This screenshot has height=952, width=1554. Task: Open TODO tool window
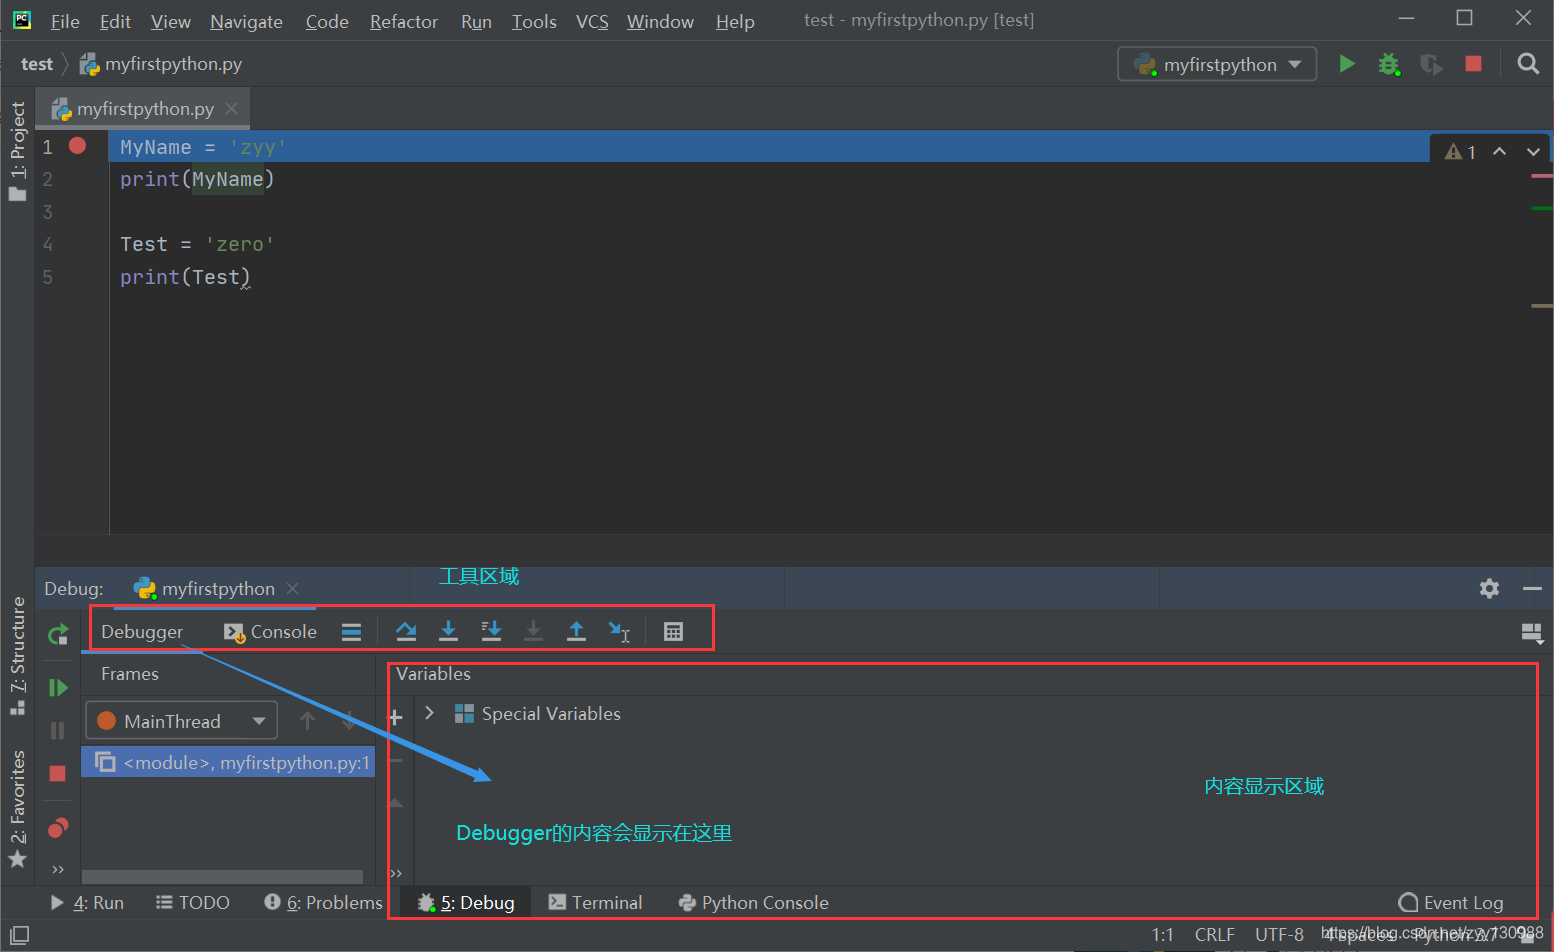(193, 903)
